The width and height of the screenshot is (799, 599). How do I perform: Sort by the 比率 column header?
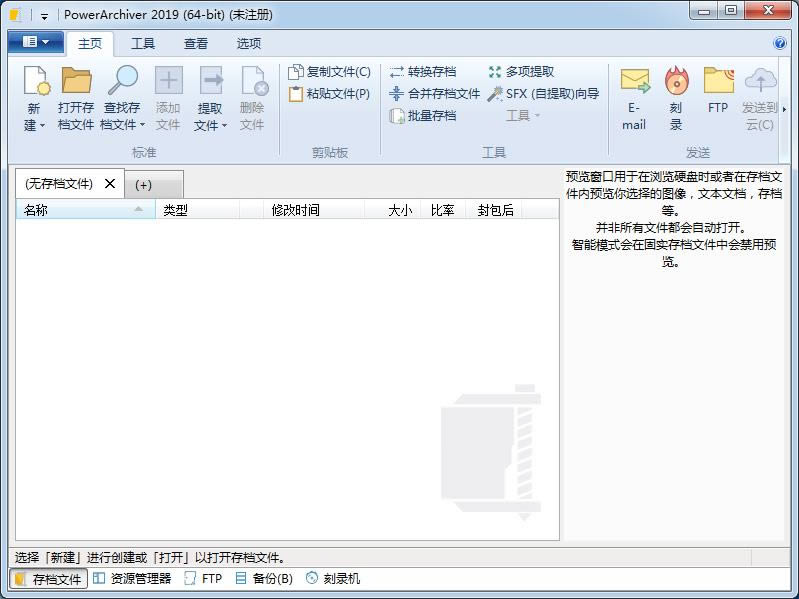pos(443,210)
